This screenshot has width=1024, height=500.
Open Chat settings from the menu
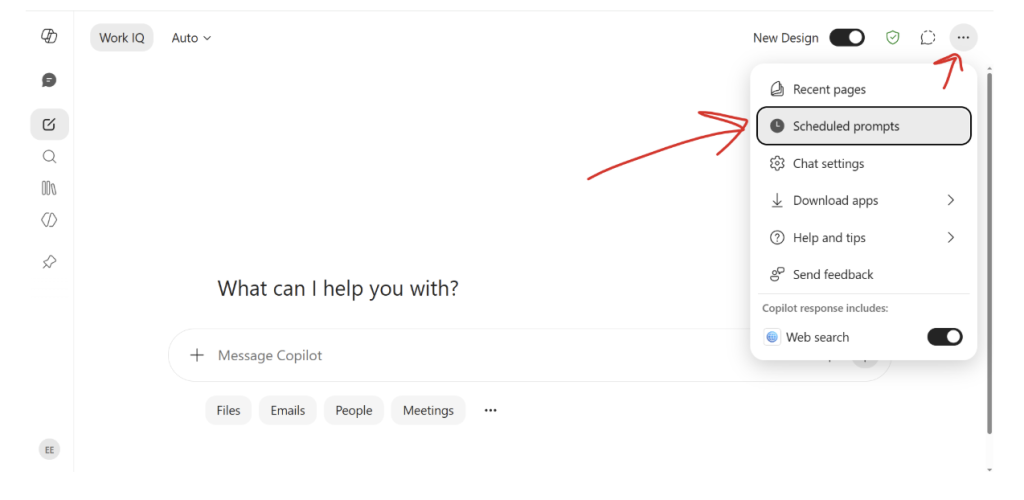(863, 163)
